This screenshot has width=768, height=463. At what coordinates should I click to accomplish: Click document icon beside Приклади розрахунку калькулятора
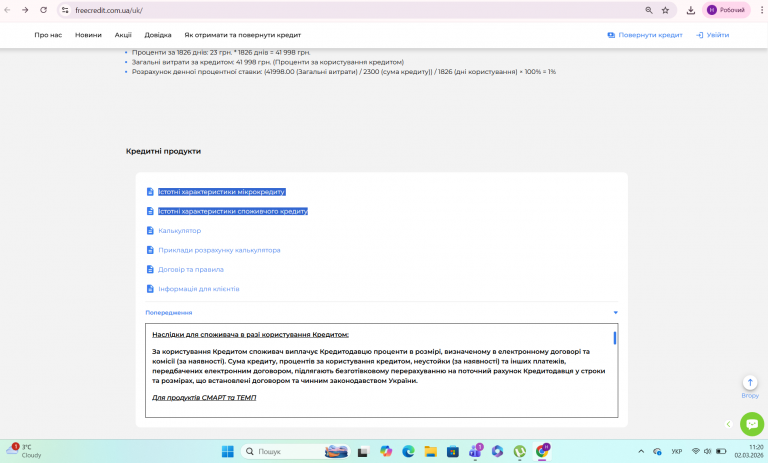click(x=150, y=250)
